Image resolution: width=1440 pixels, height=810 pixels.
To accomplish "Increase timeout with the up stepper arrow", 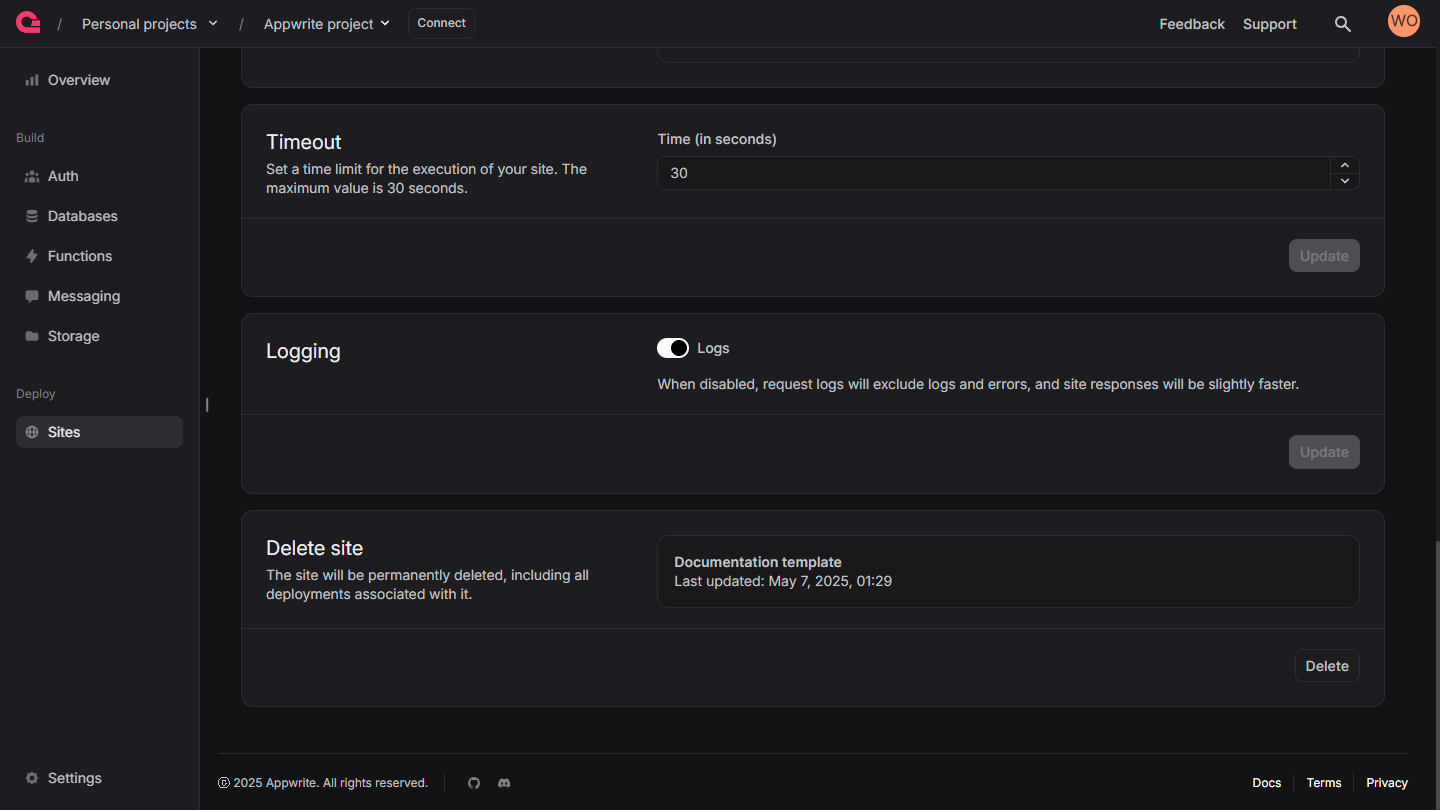I will tap(1345, 165).
